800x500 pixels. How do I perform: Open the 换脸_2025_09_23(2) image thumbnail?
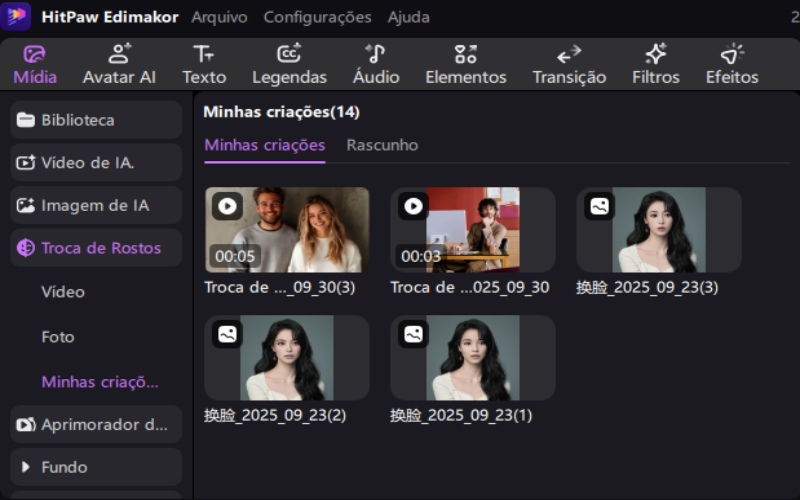pyautogui.click(x=287, y=358)
